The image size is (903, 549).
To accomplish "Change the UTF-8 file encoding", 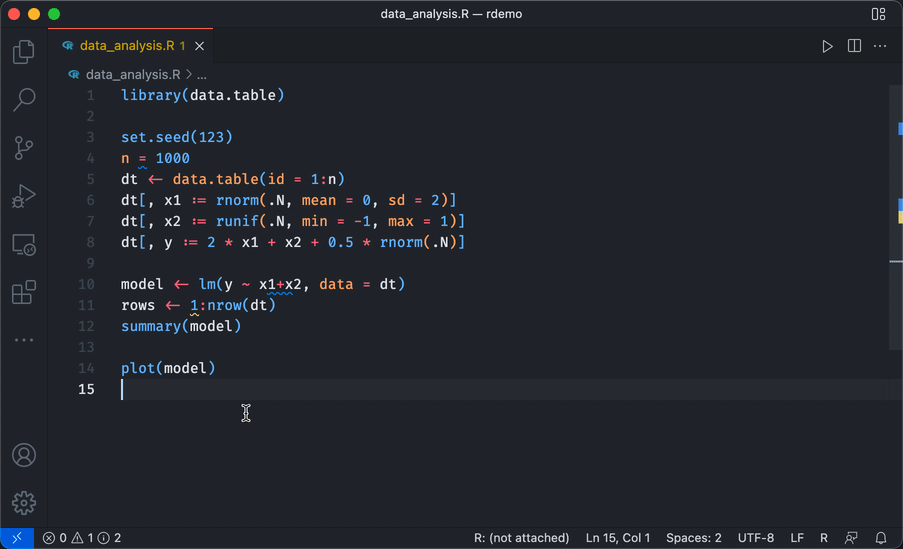I will click(x=756, y=538).
